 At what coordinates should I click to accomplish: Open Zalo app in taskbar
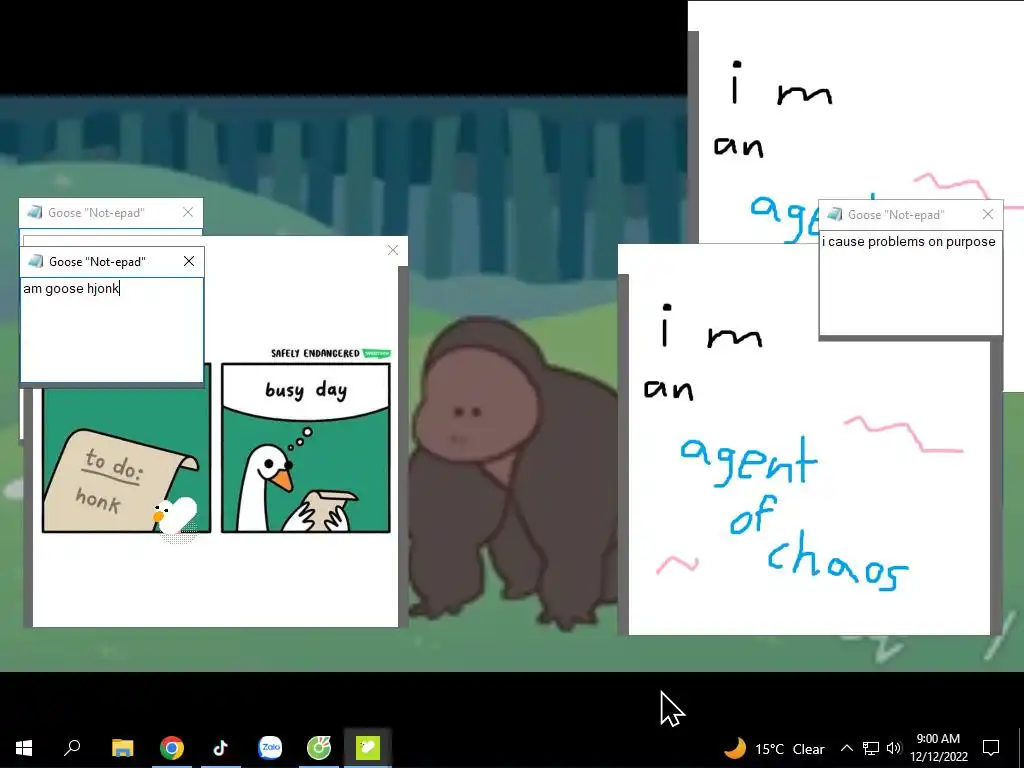coord(270,748)
